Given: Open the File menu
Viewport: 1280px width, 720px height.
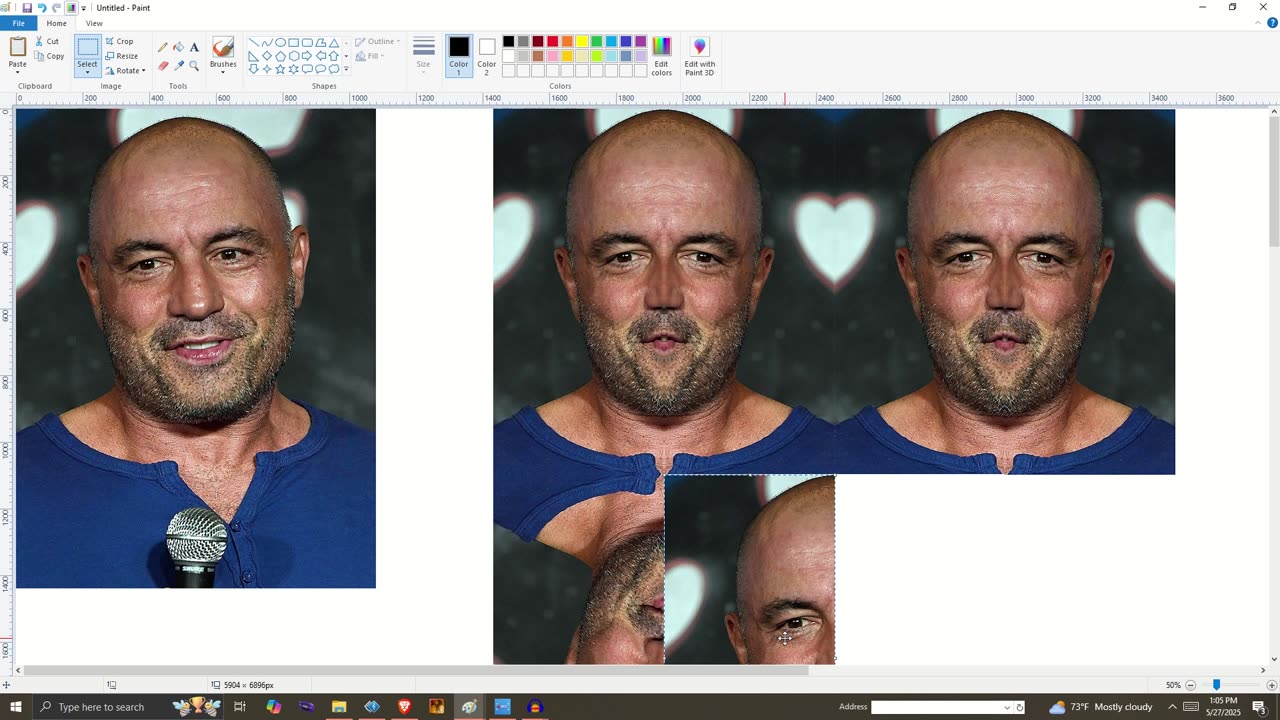Looking at the screenshot, I should click(x=18, y=23).
